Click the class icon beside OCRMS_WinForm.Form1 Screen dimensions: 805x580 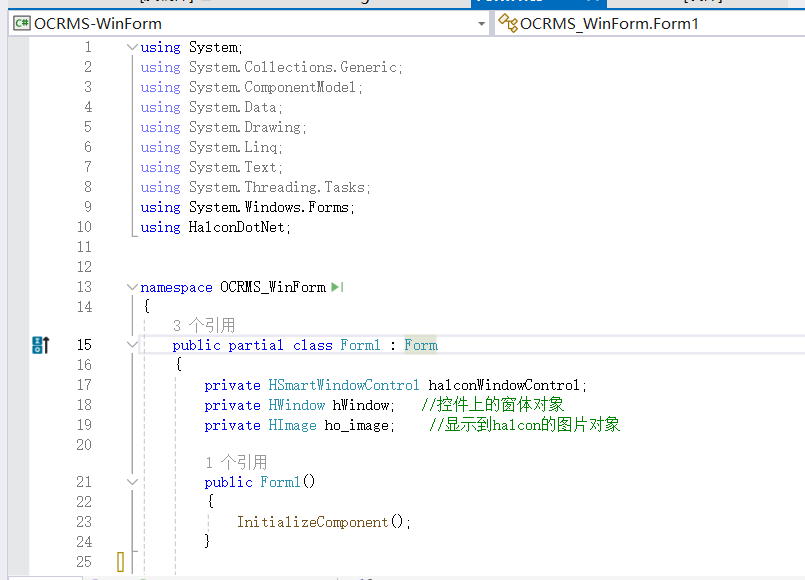point(507,23)
